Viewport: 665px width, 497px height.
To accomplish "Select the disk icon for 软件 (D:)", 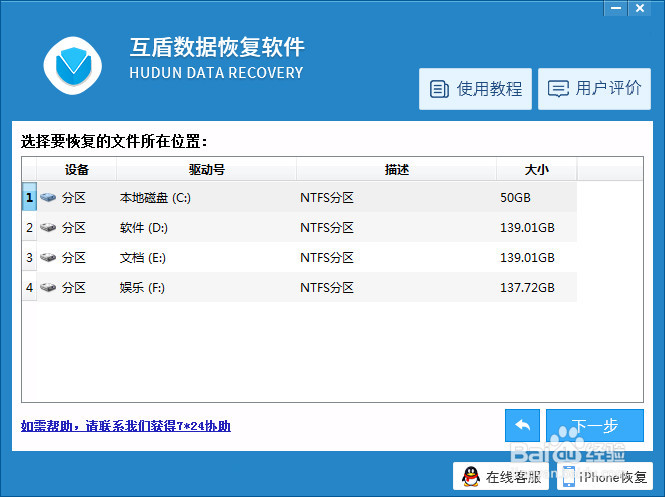I will pos(48,227).
